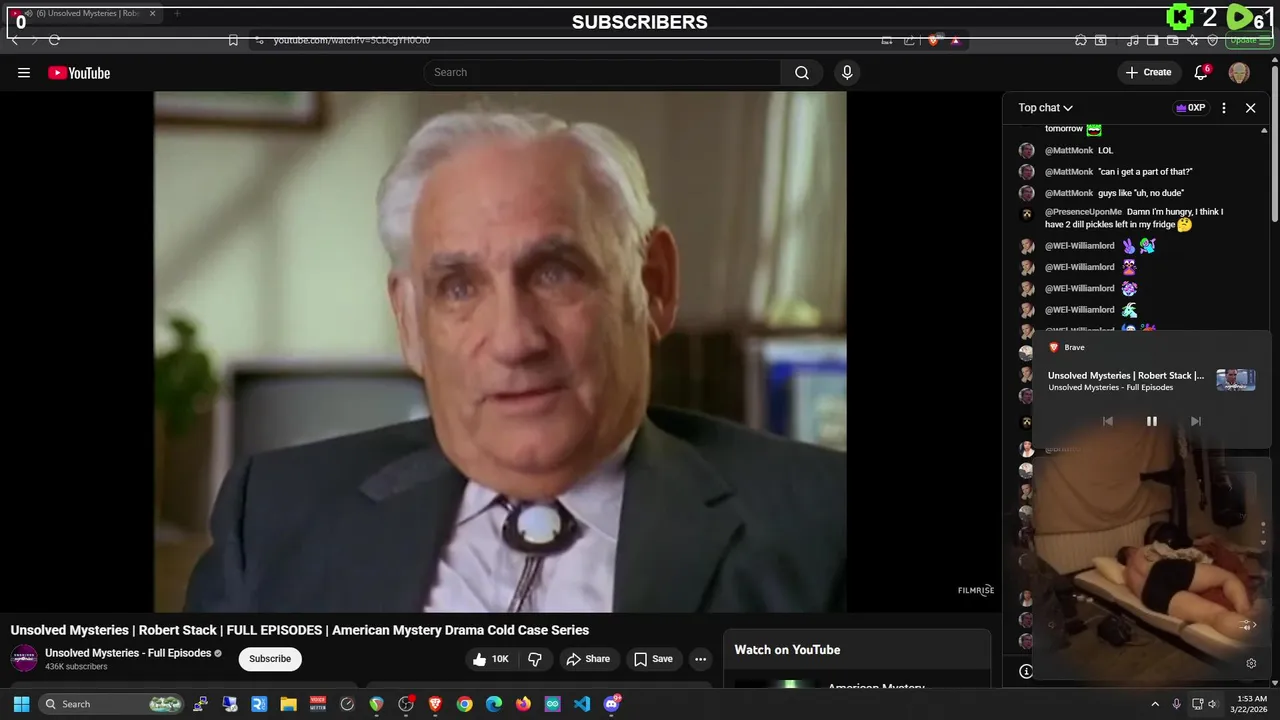1280x720 pixels.
Task: Like the Unsolved Mysteries video
Action: 491,659
